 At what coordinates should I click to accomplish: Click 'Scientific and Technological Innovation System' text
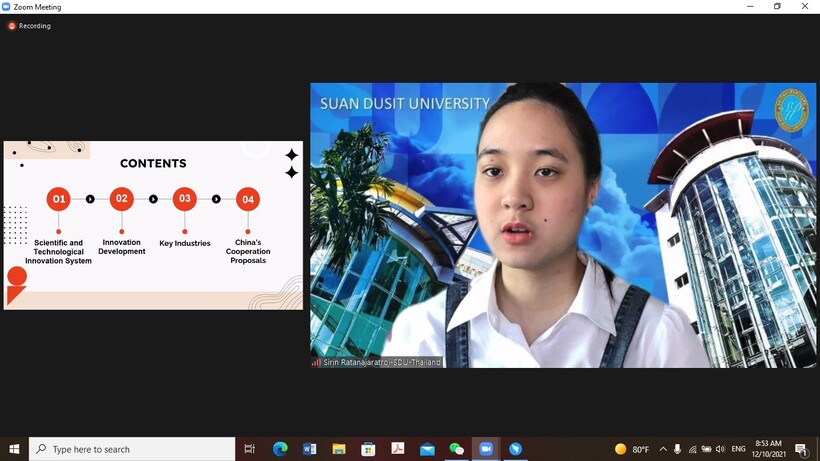point(58,251)
